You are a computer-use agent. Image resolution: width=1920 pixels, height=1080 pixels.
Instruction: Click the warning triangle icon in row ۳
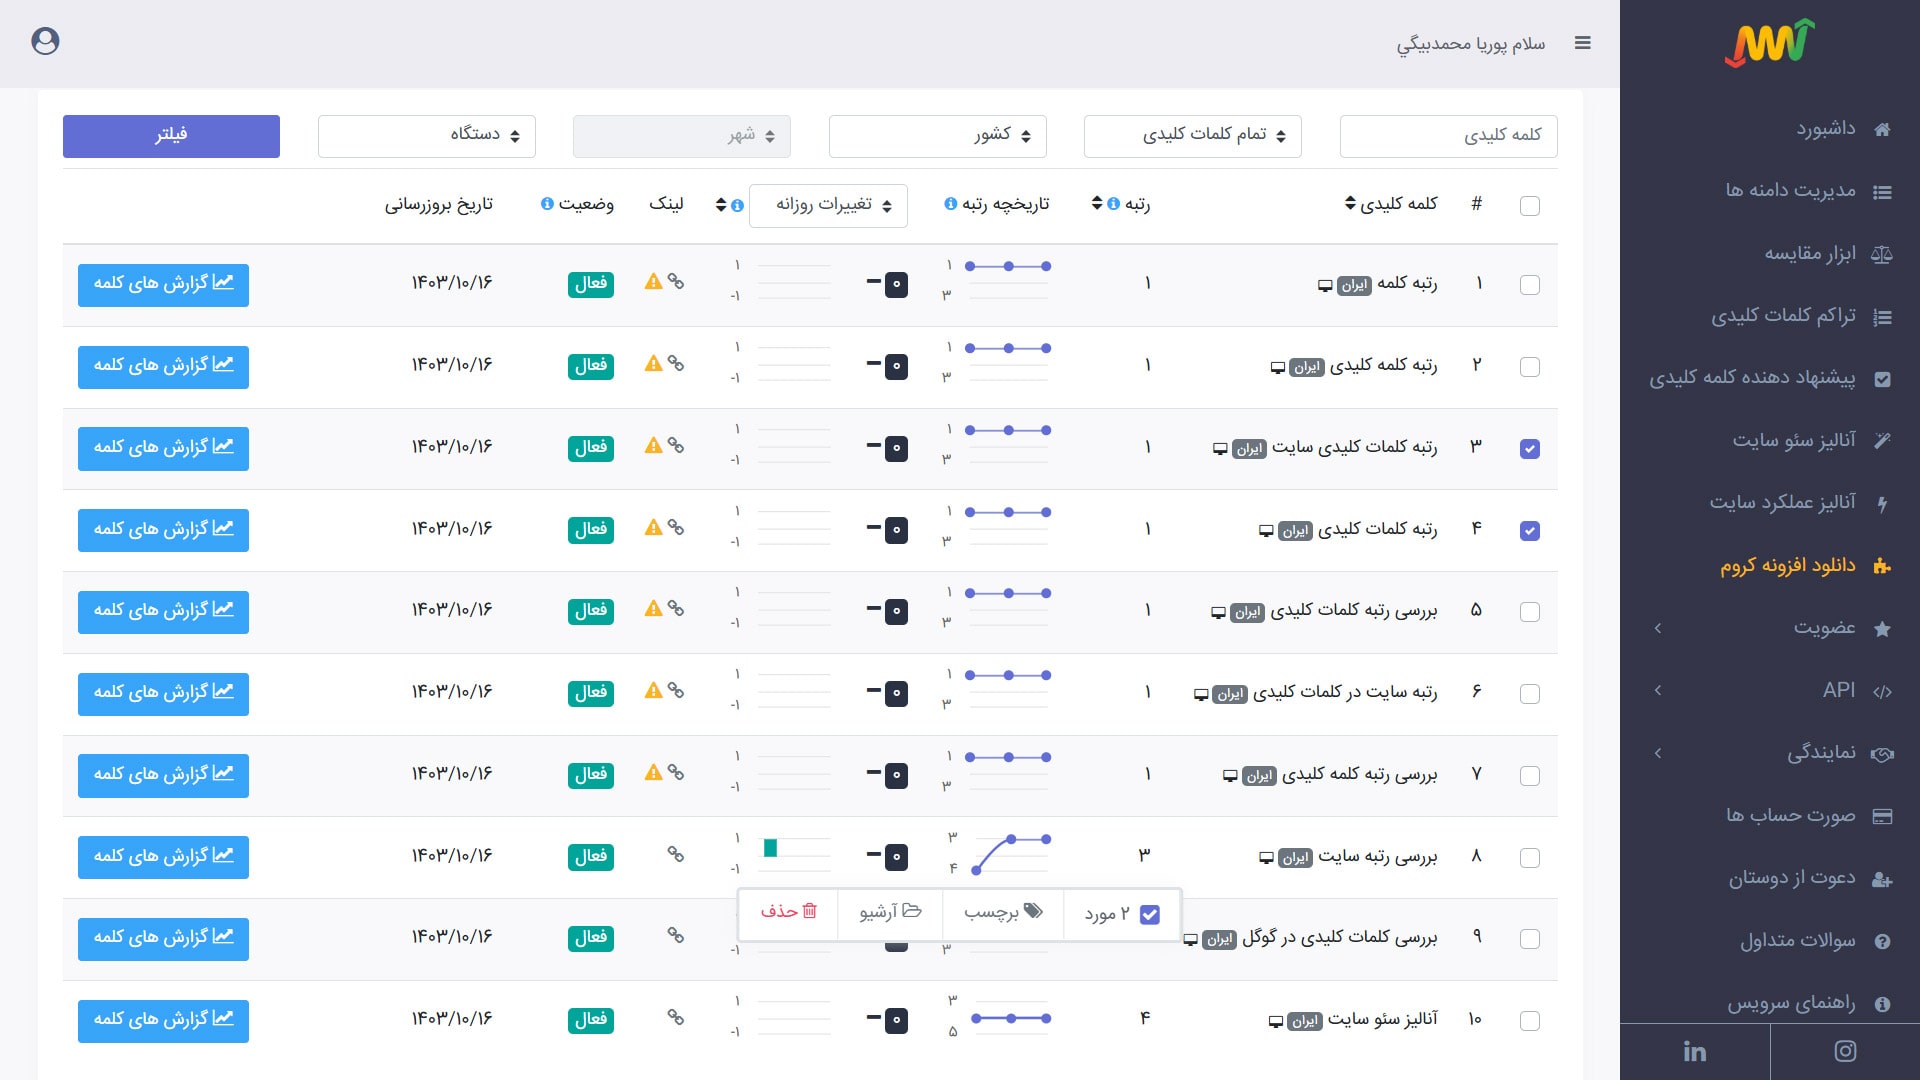coord(653,446)
